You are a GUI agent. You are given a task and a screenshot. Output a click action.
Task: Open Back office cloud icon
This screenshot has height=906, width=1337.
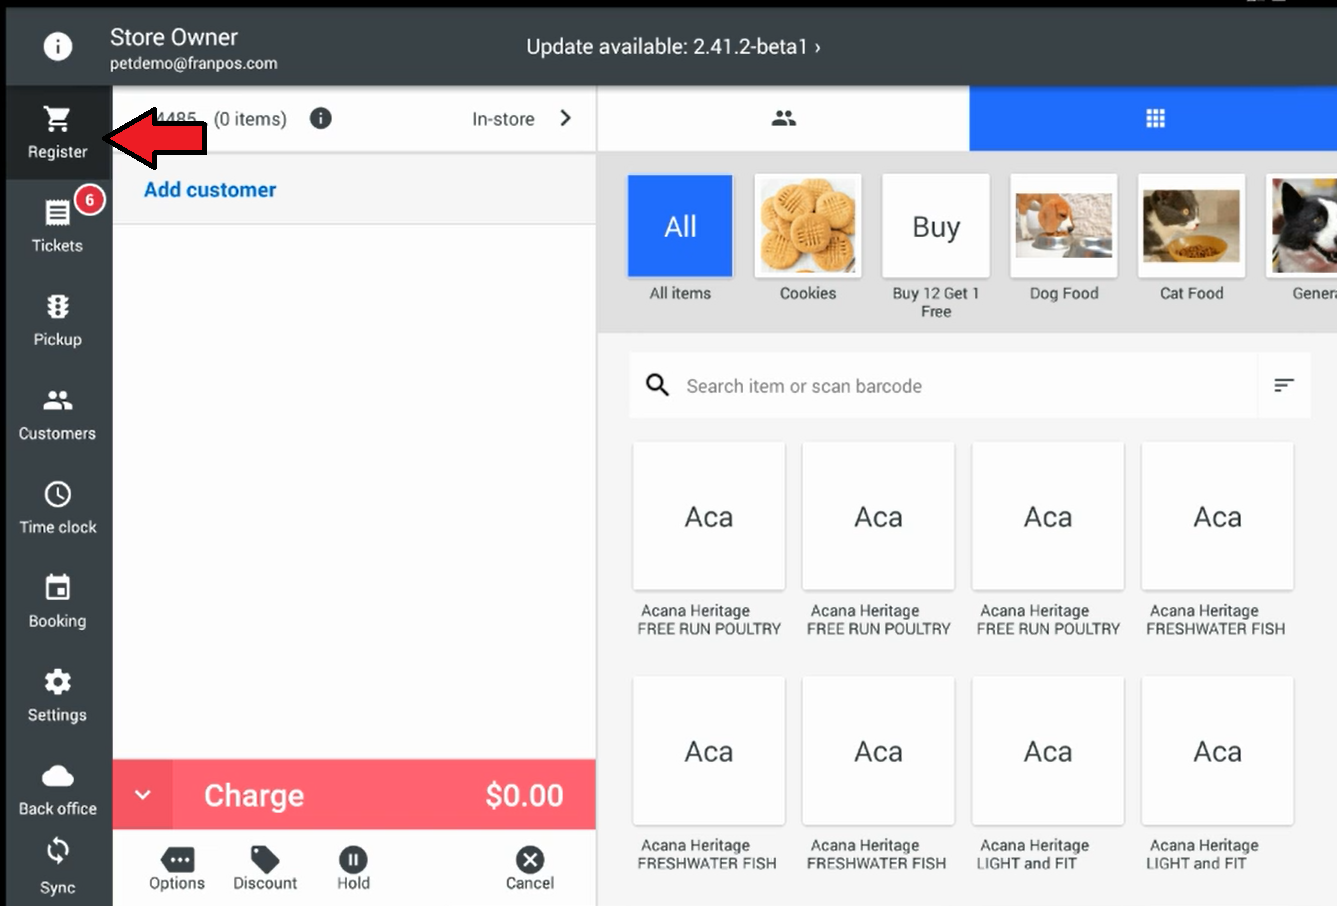[57, 789]
